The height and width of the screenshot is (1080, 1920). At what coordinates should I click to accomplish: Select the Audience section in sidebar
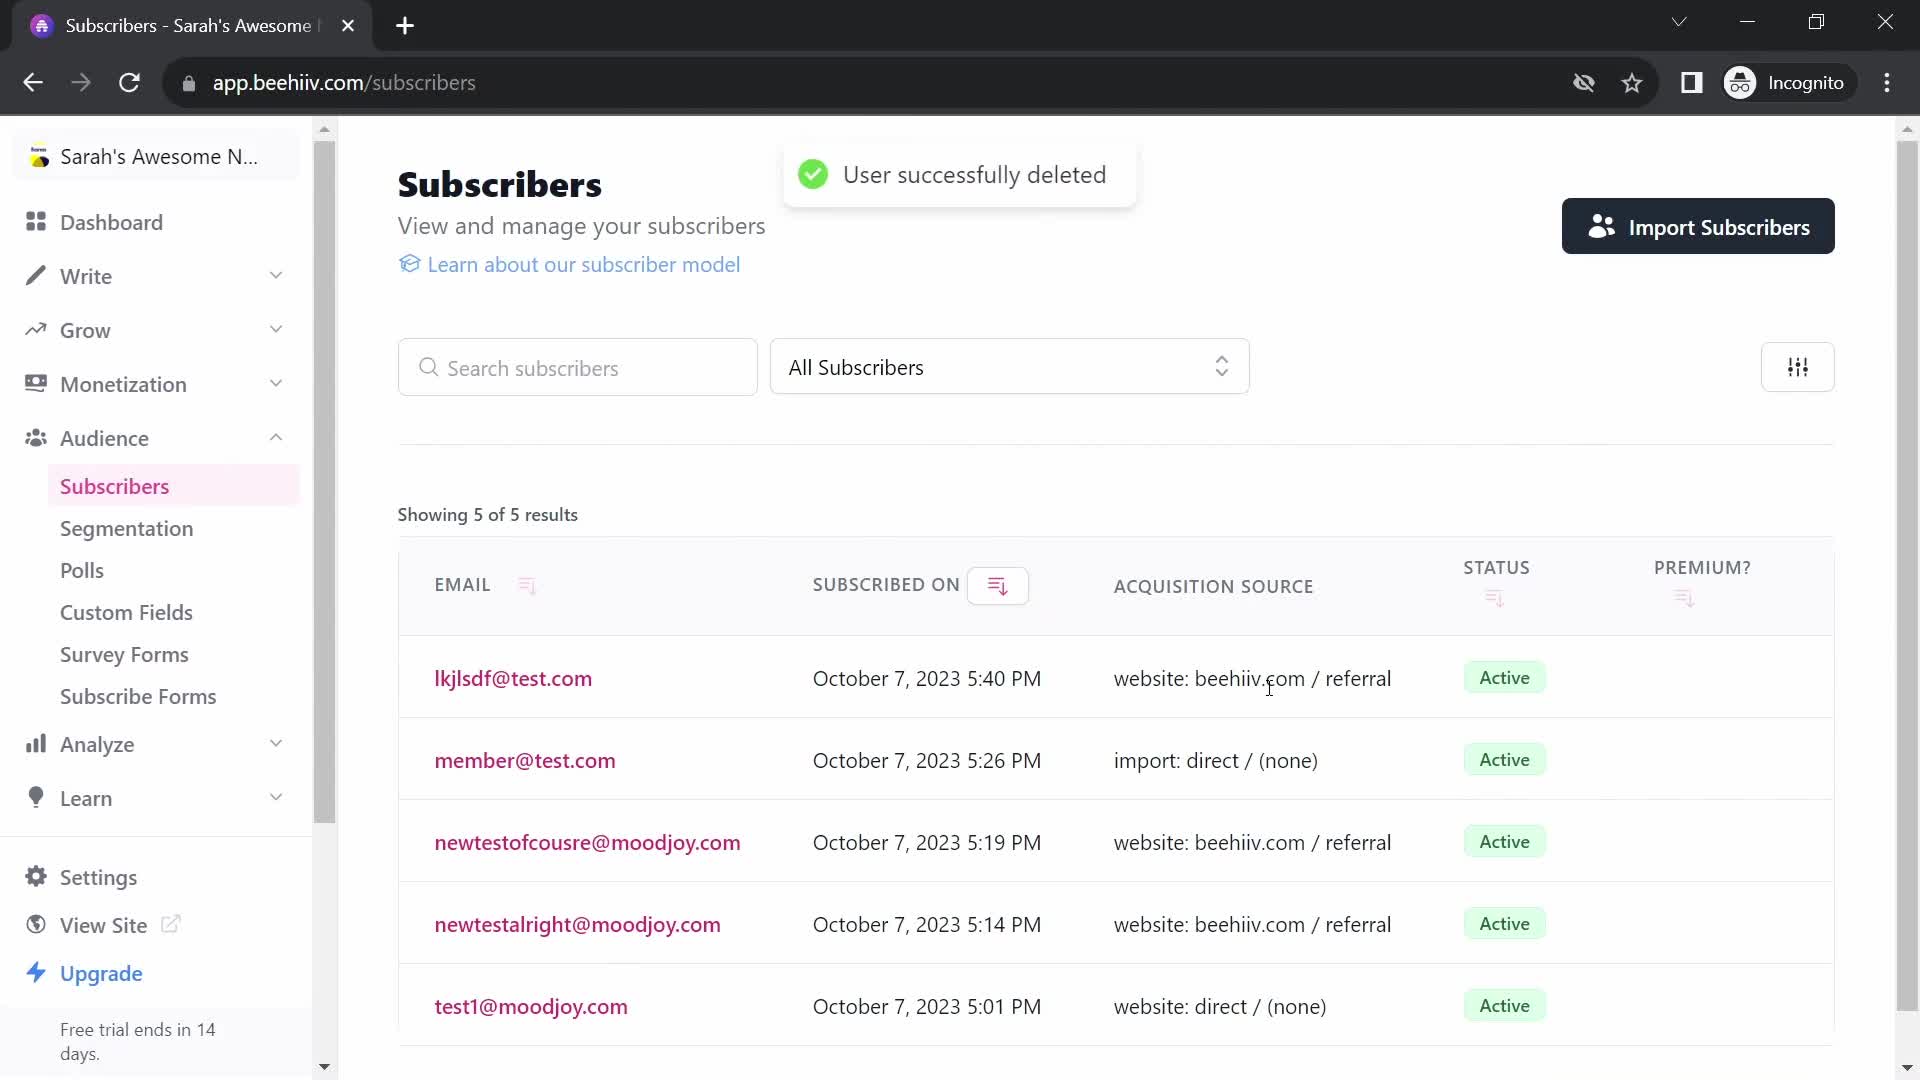(x=103, y=438)
